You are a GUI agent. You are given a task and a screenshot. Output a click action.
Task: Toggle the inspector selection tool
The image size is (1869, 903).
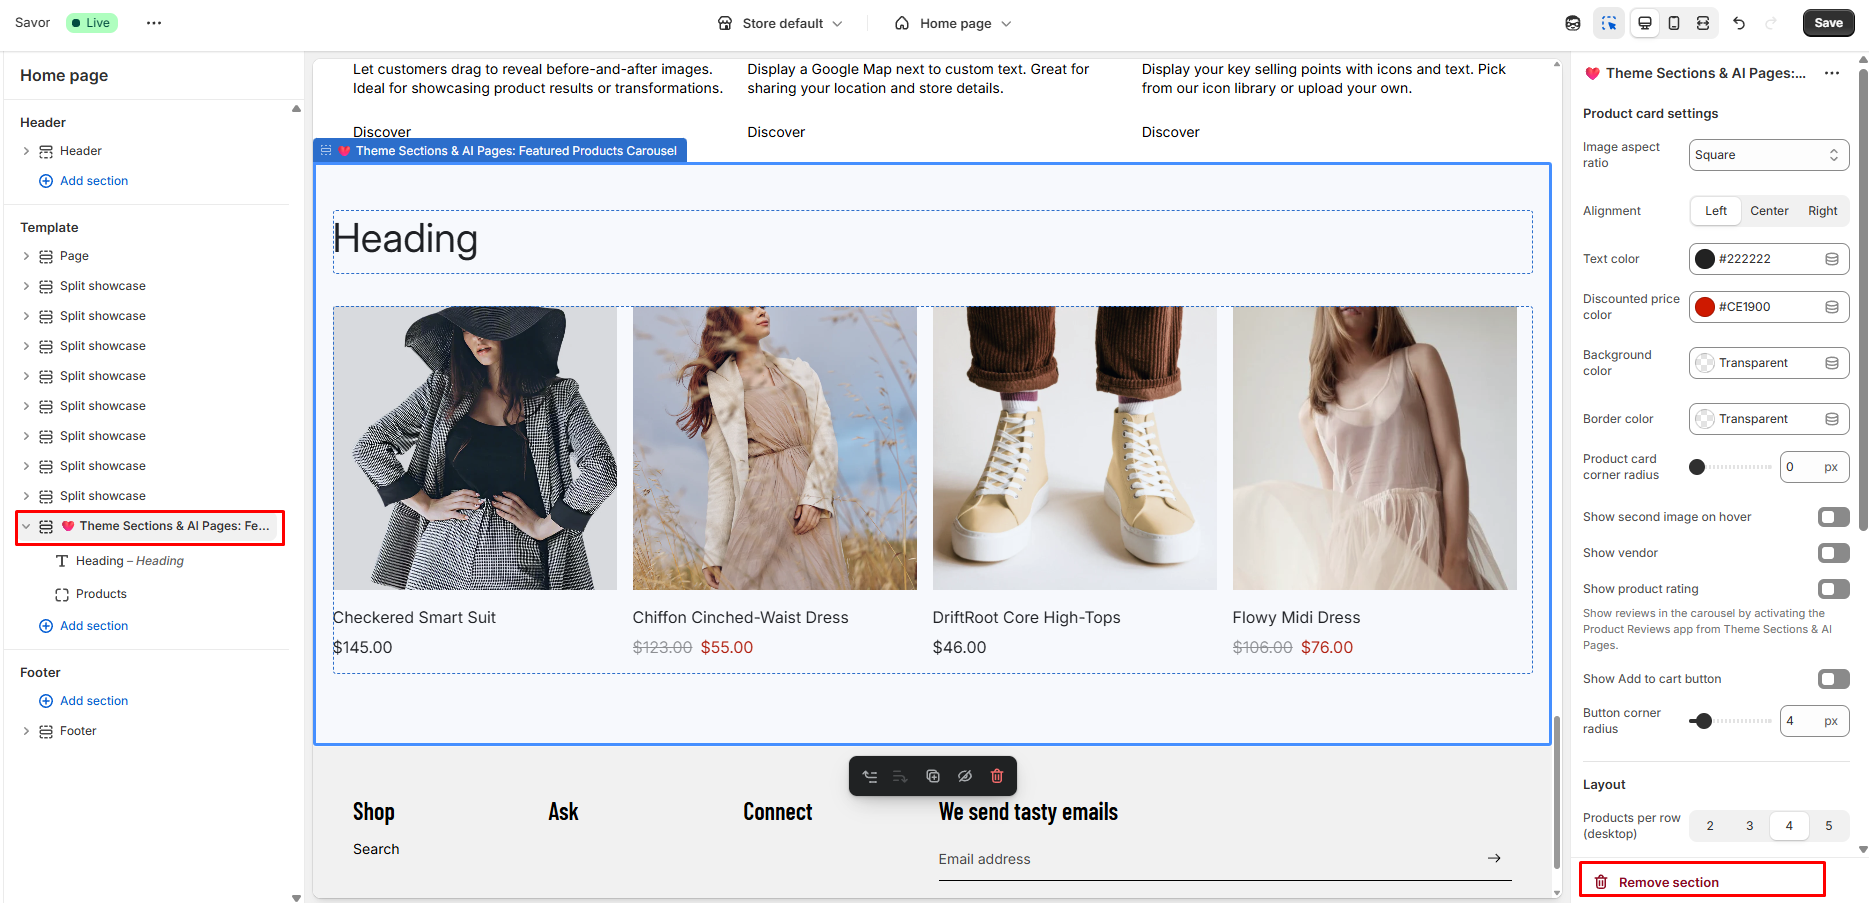coord(1609,23)
